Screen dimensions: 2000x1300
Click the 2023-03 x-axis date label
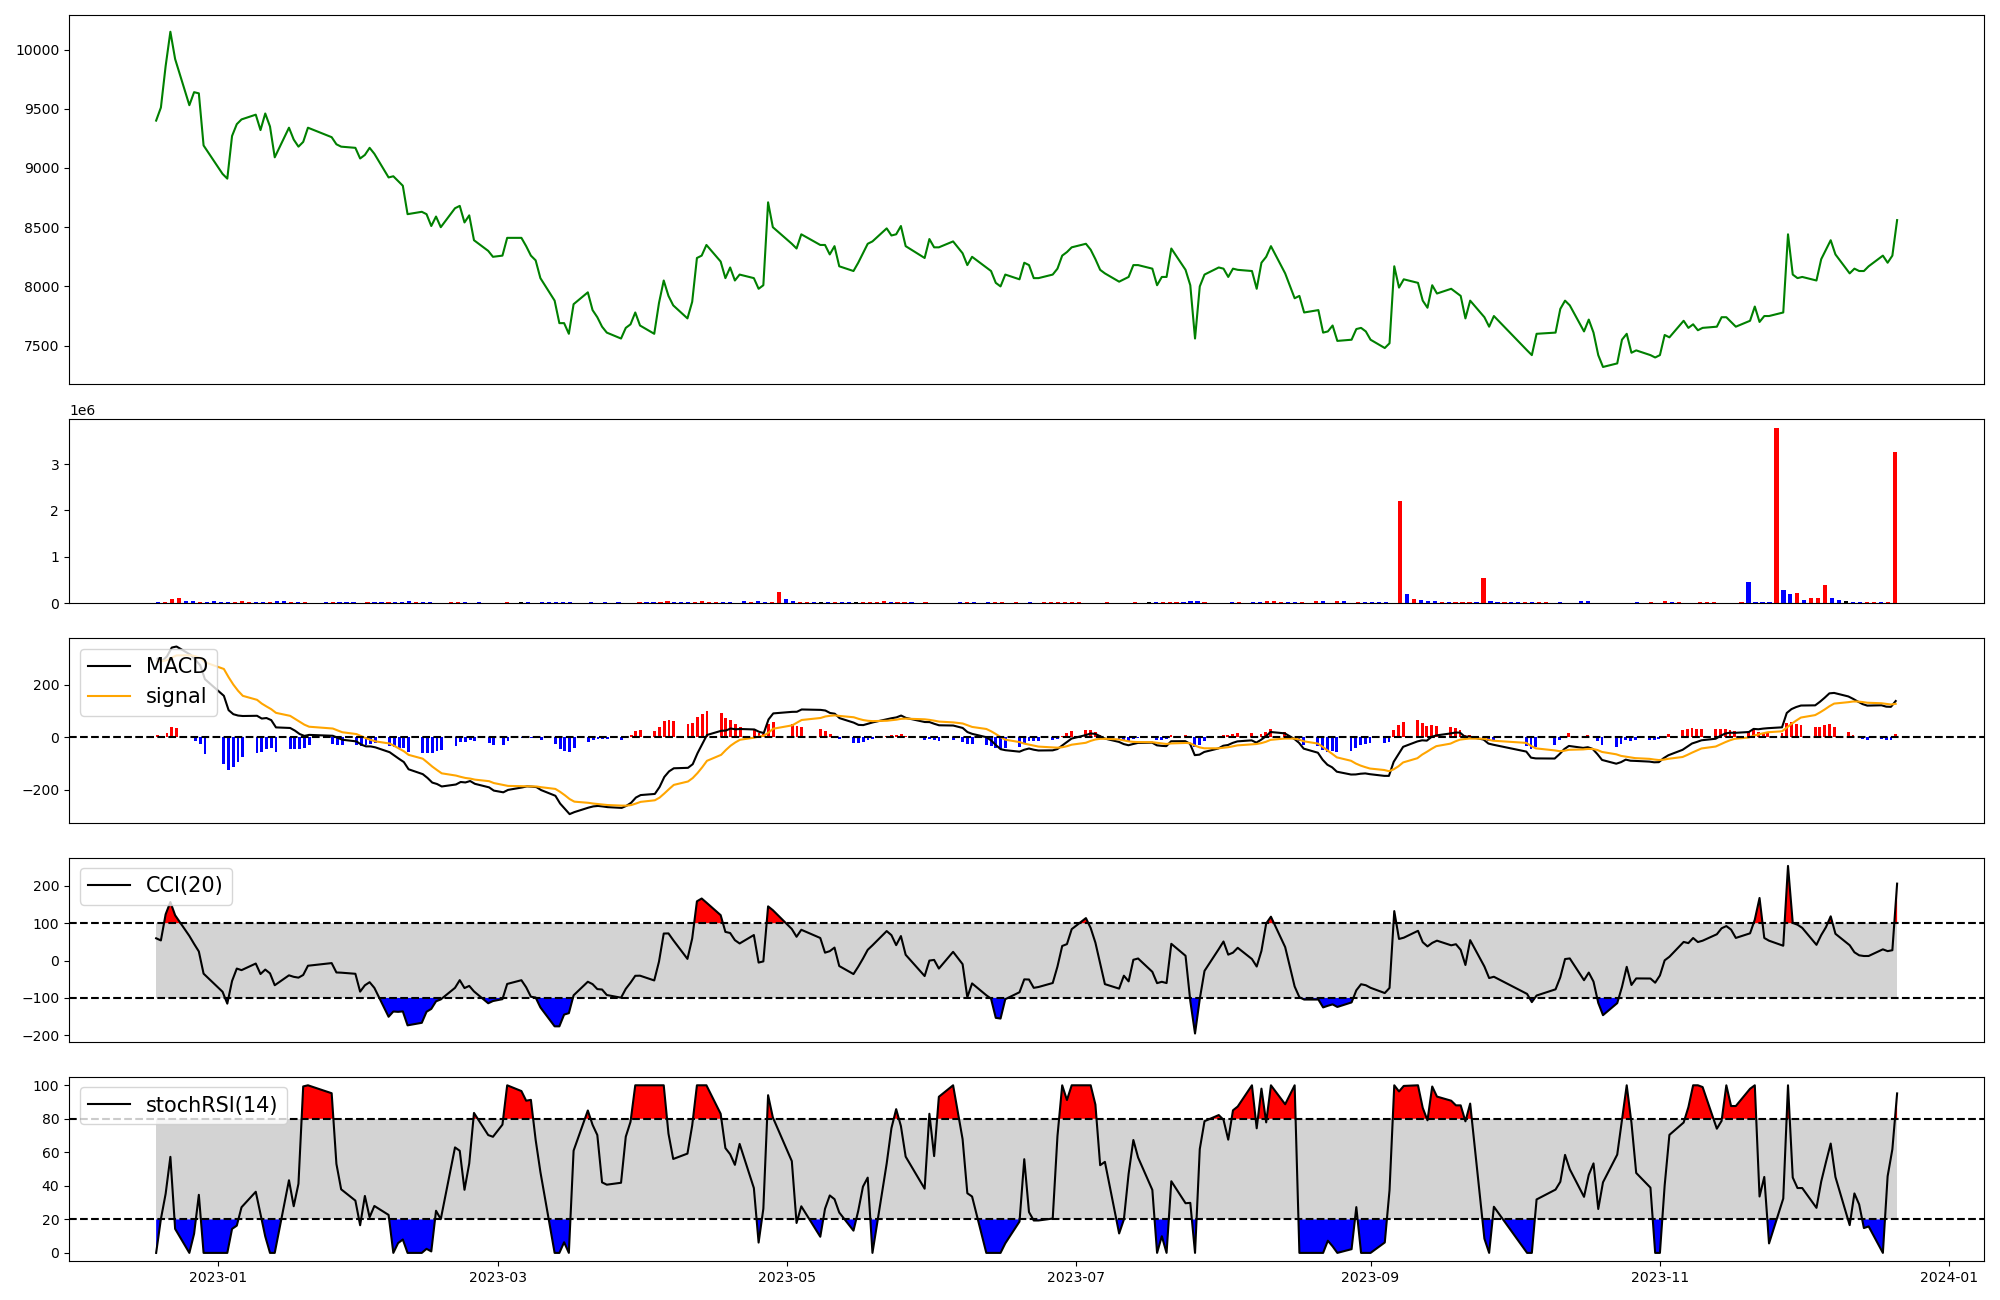pos(498,1277)
